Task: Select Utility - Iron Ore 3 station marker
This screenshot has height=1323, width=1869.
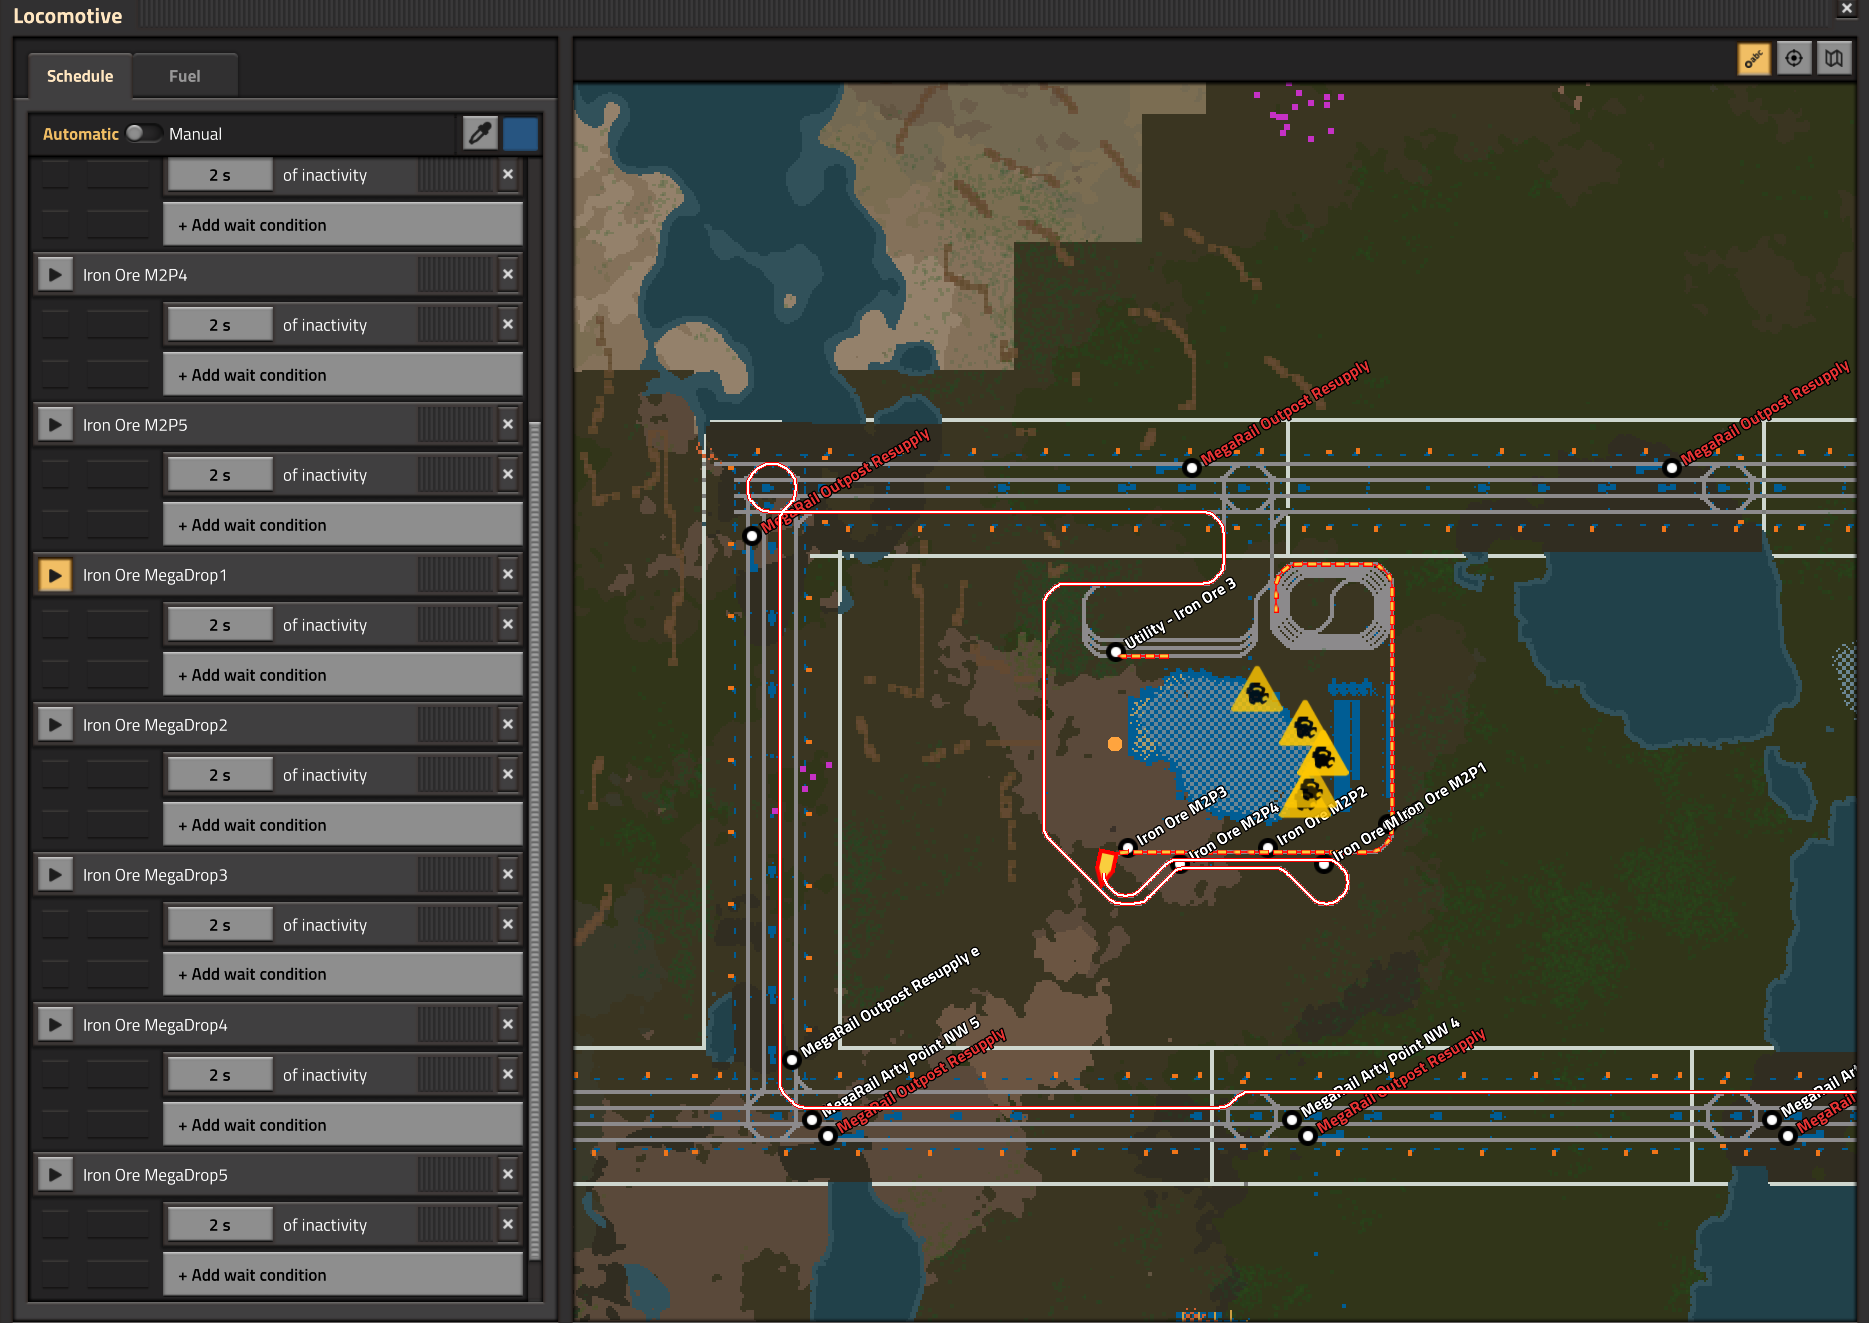Action: coord(1116,652)
